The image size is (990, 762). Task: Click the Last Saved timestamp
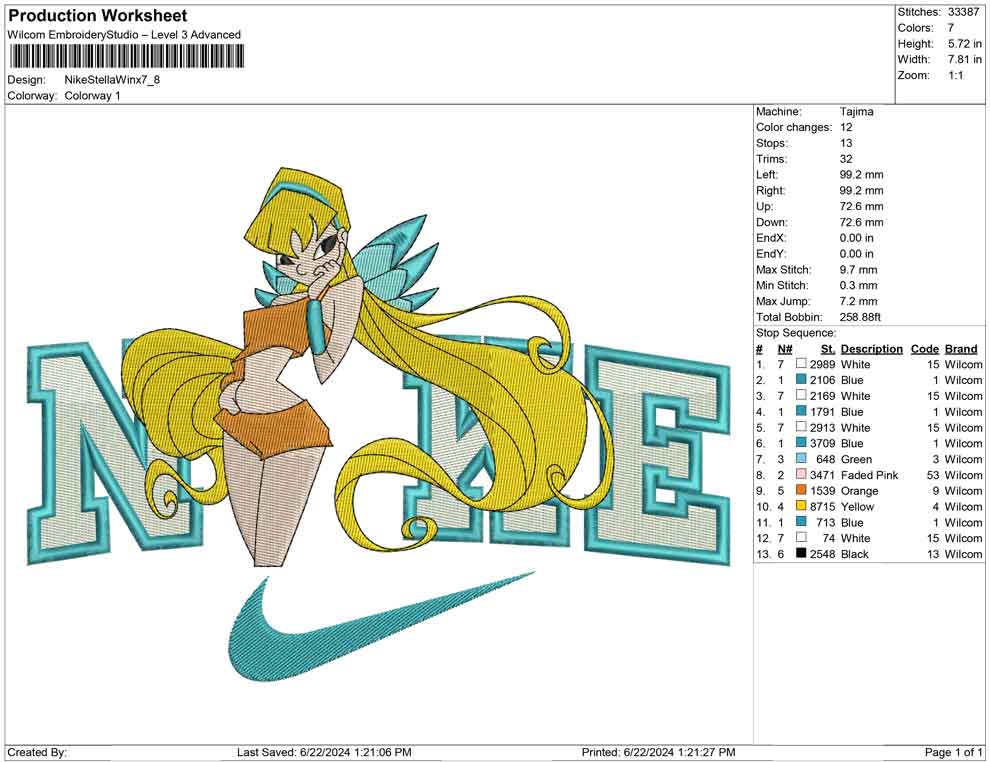click(x=324, y=752)
